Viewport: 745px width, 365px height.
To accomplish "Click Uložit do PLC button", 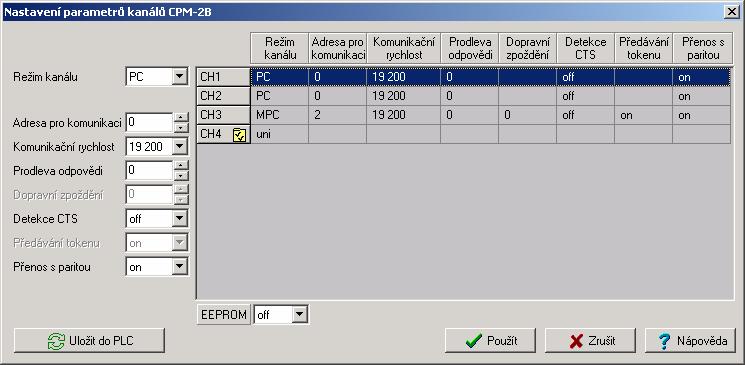I will [89, 341].
